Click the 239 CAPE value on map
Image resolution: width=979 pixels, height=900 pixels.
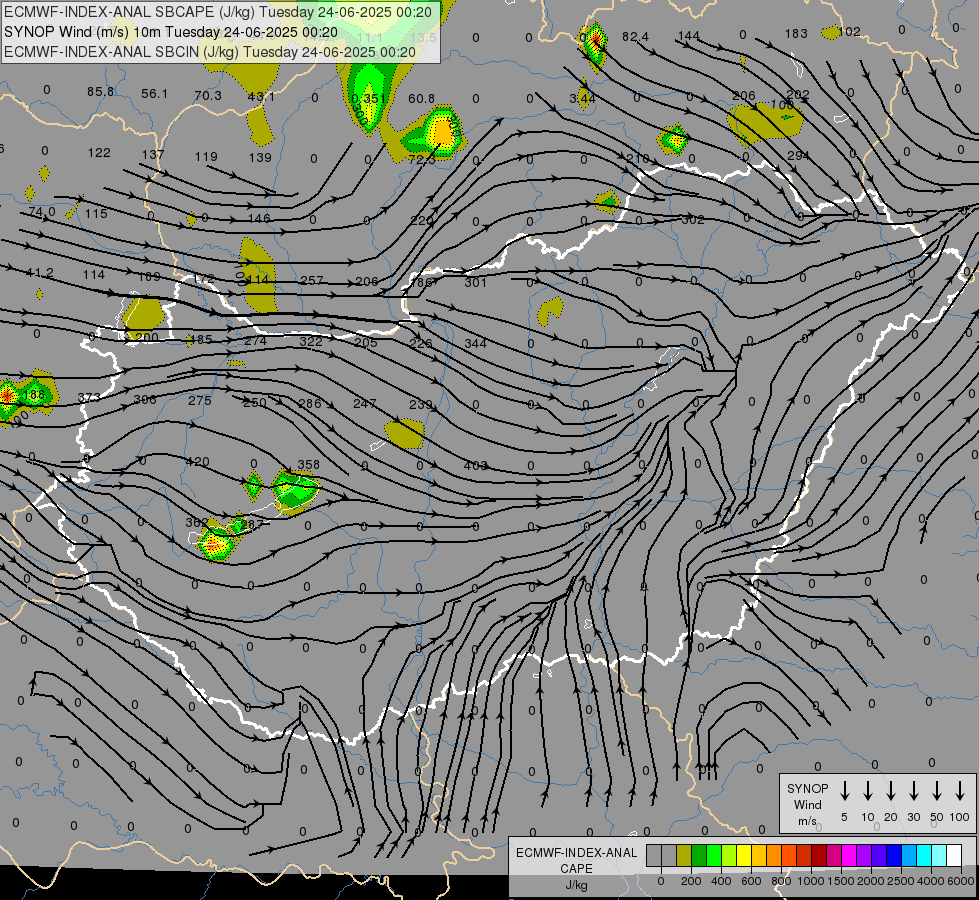420,405
